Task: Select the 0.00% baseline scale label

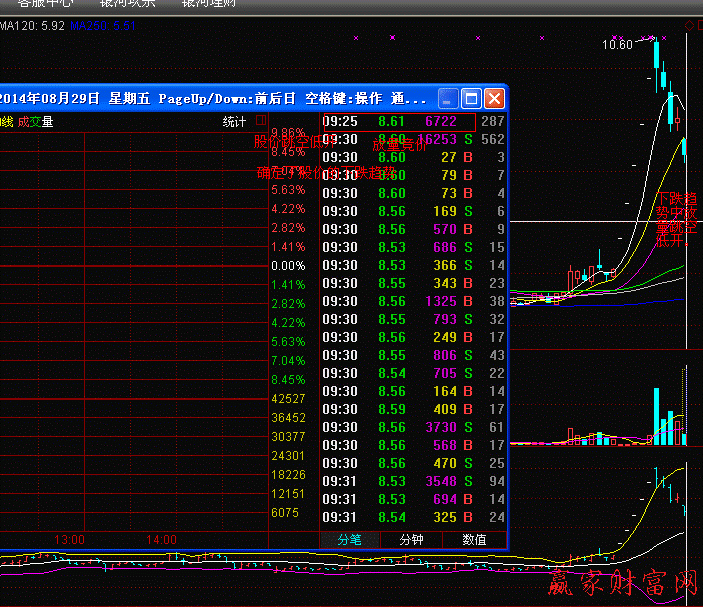Action: pyautogui.click(x=288, y=266)
